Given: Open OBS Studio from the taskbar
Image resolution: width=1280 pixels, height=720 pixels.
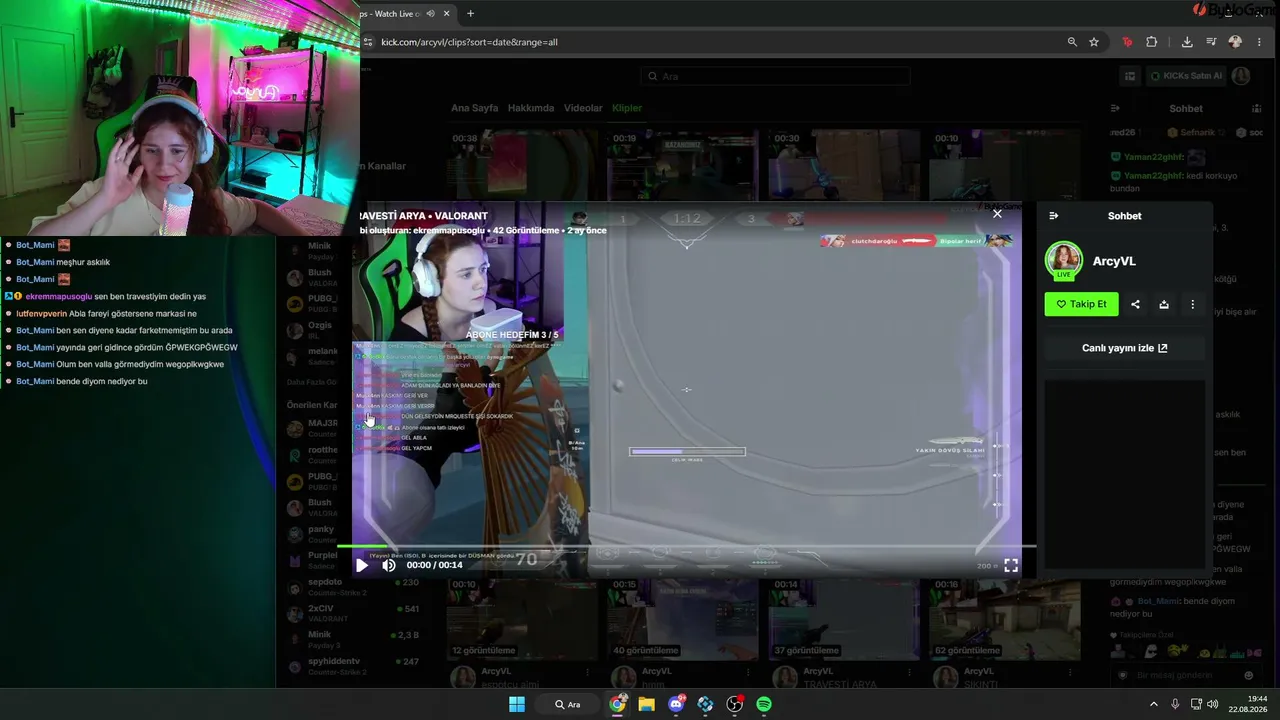Looking at the screenshot, I should tap(735, 704).
